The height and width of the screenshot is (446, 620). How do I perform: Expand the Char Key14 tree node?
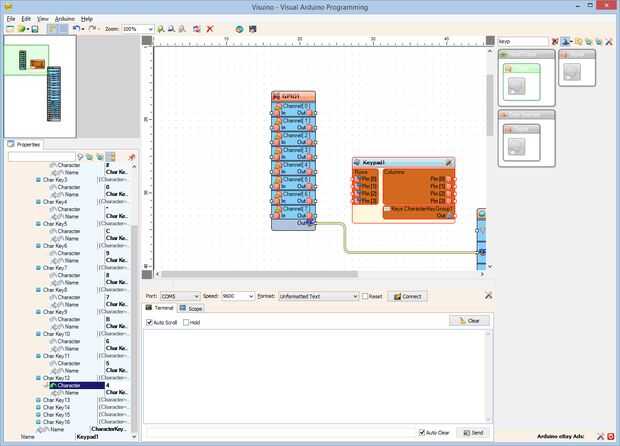(x=38, y=407)
